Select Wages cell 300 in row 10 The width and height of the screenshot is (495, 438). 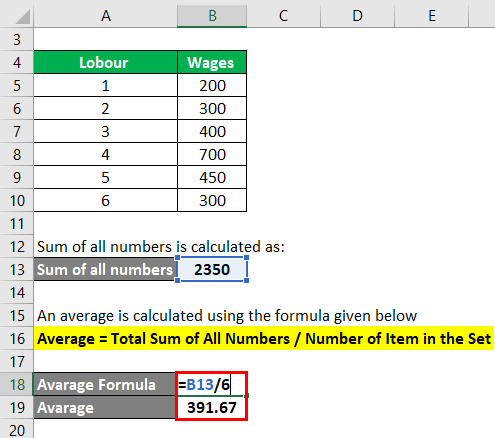coord(212,200)
